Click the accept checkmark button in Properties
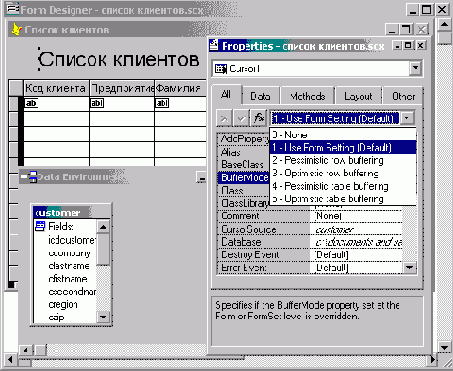Image resolution: width=453 pixels, height=371 pixels. [x=241, y=118]
